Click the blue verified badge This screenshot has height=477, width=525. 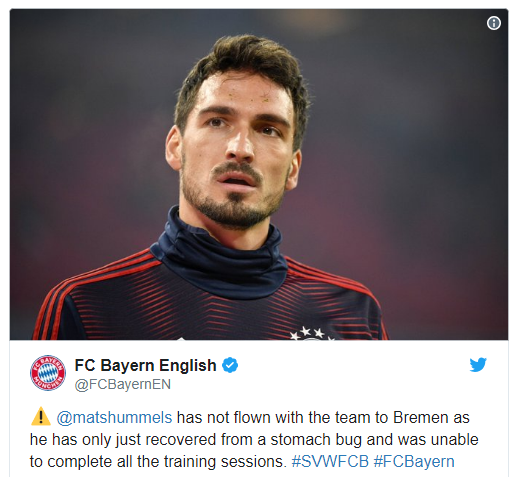pos(230,365)
